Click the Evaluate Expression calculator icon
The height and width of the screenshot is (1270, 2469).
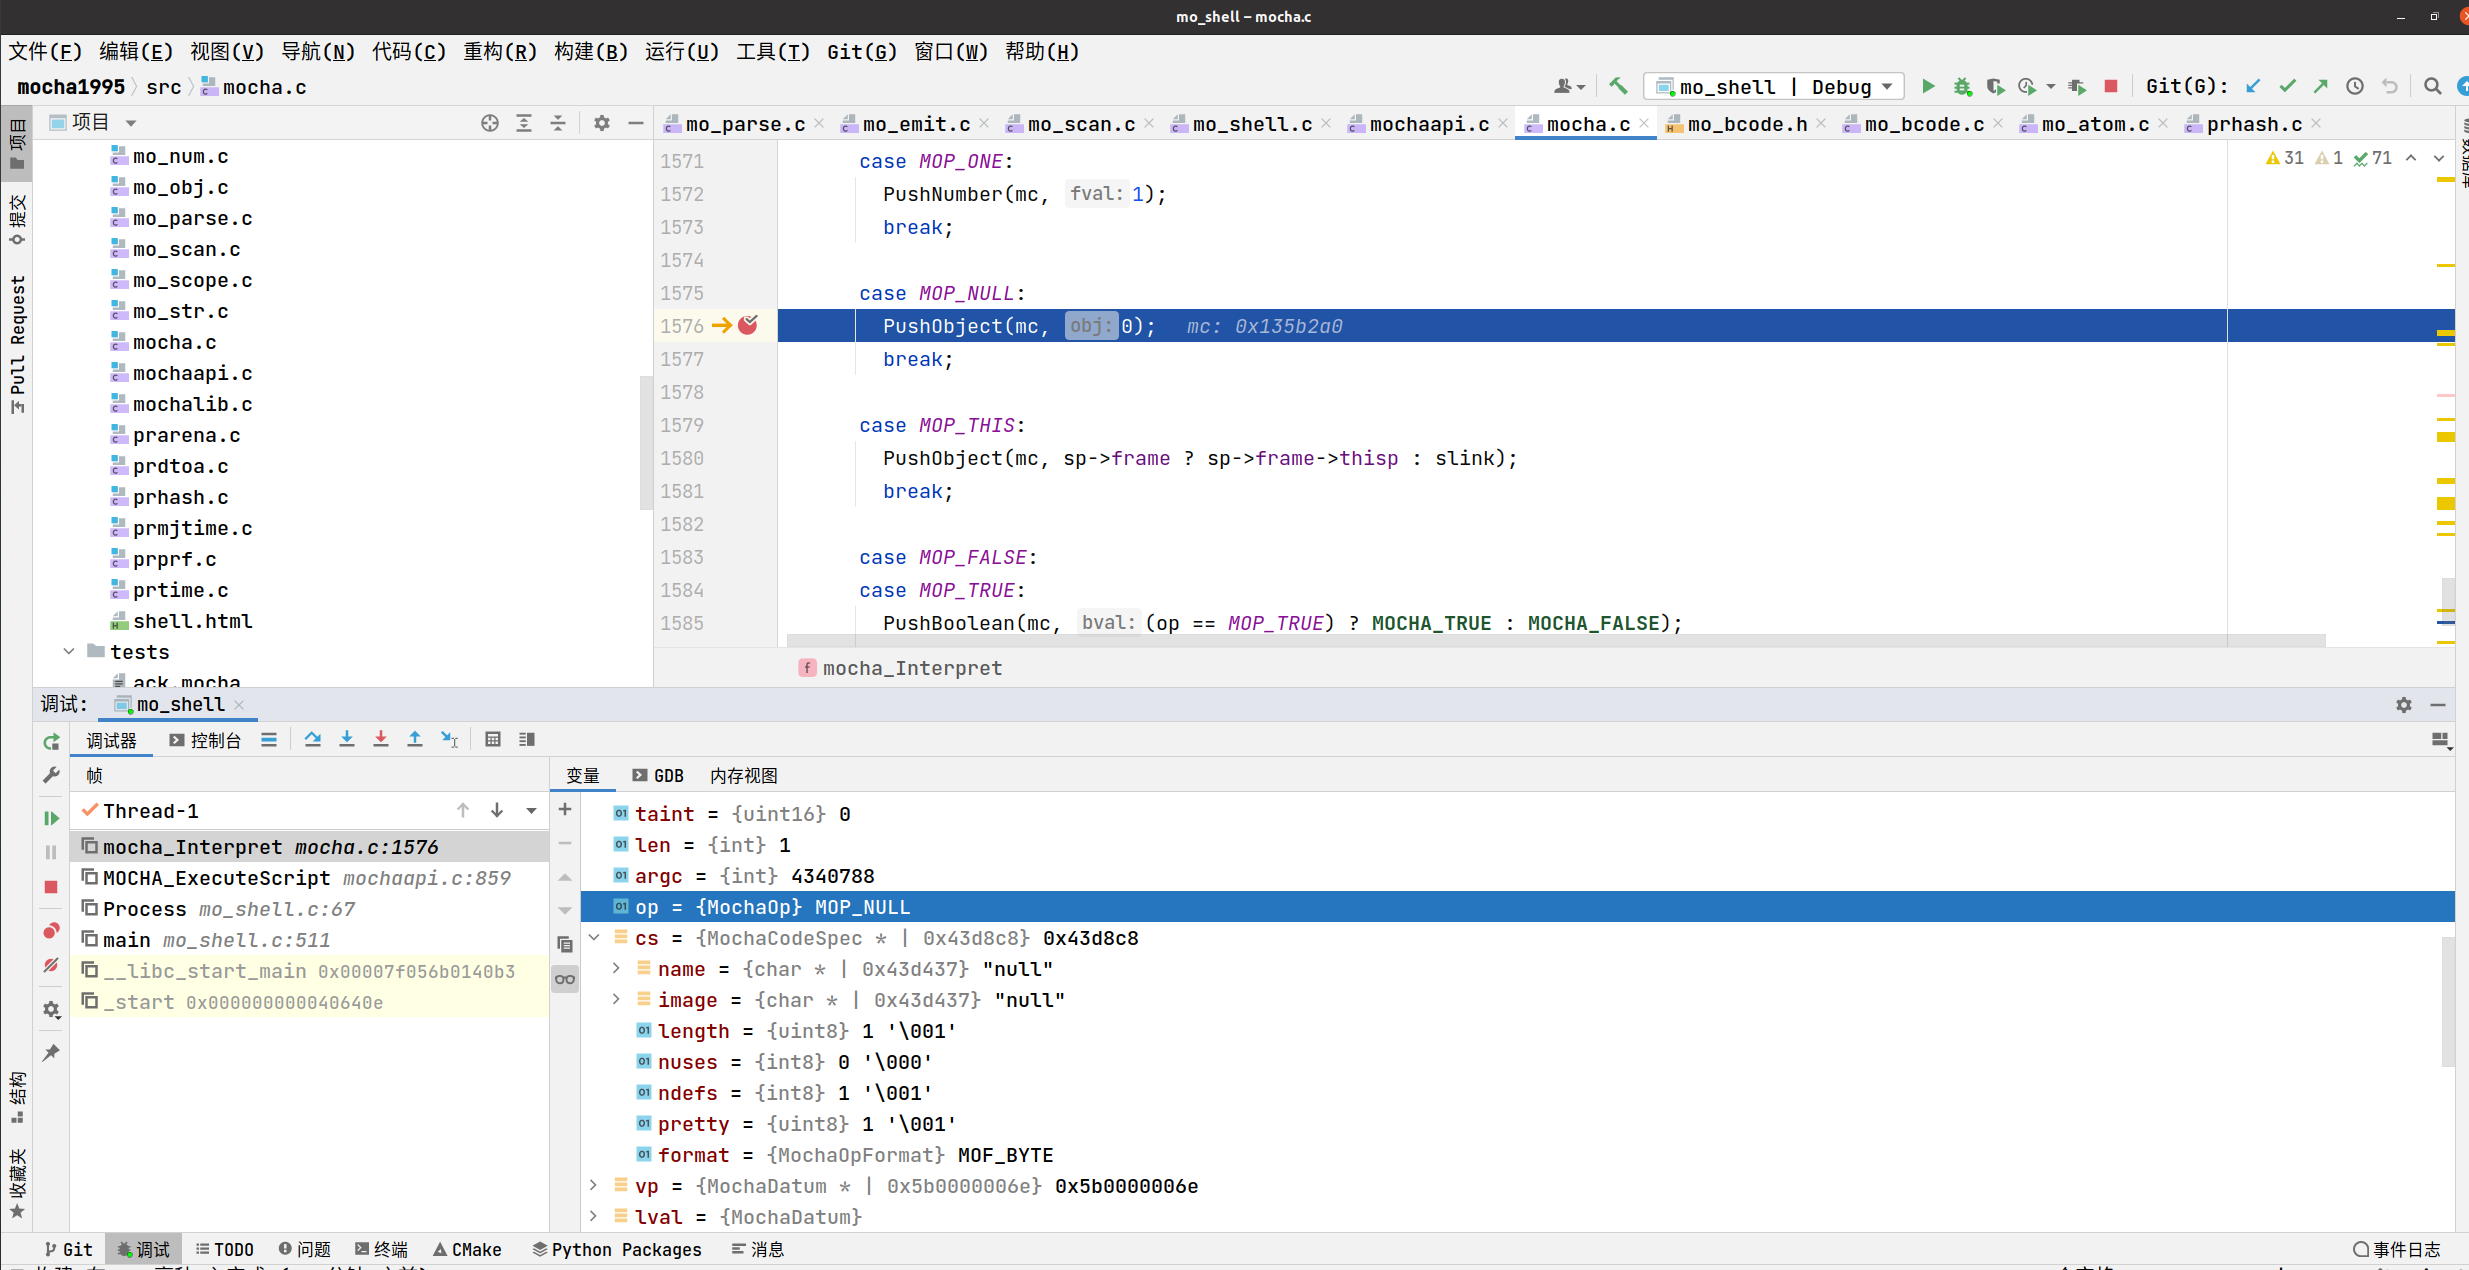(x=493, y=740)
